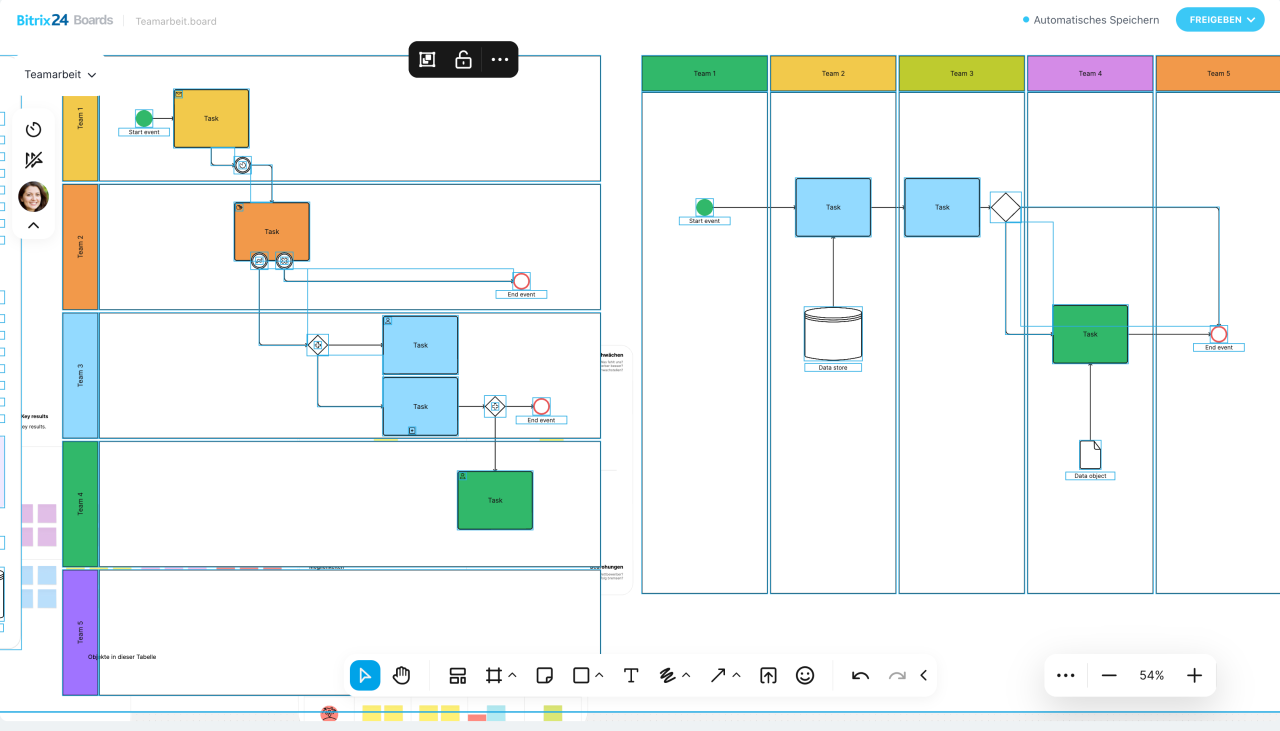Redo the last undone action

[897, 675]
